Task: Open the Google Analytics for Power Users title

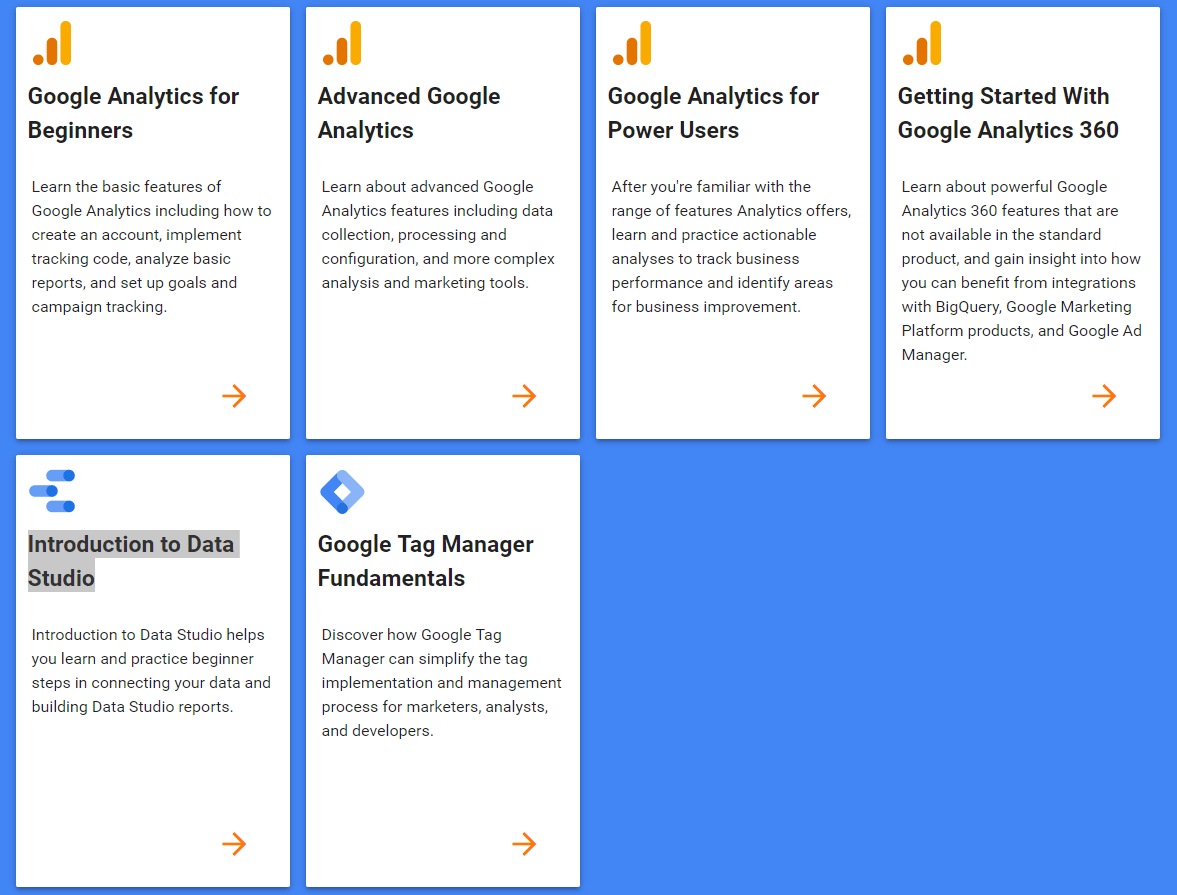Action: pyautogui.click(x=713, y=113)
